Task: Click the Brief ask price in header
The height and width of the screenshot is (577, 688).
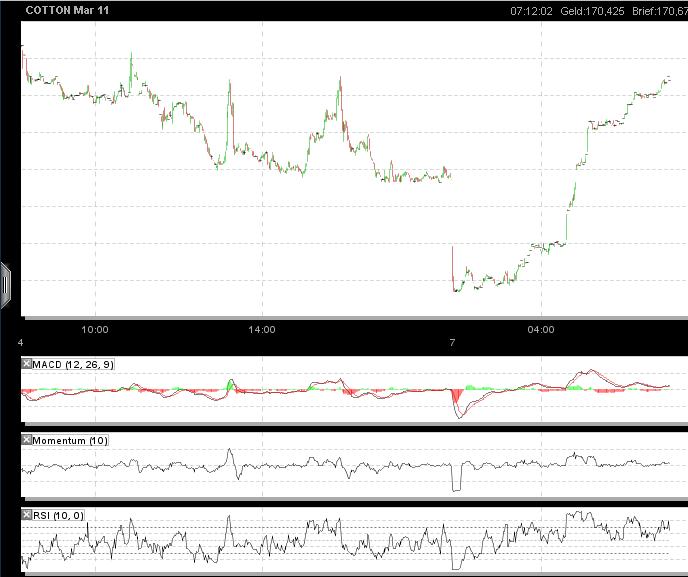Action: pos(658,11)
